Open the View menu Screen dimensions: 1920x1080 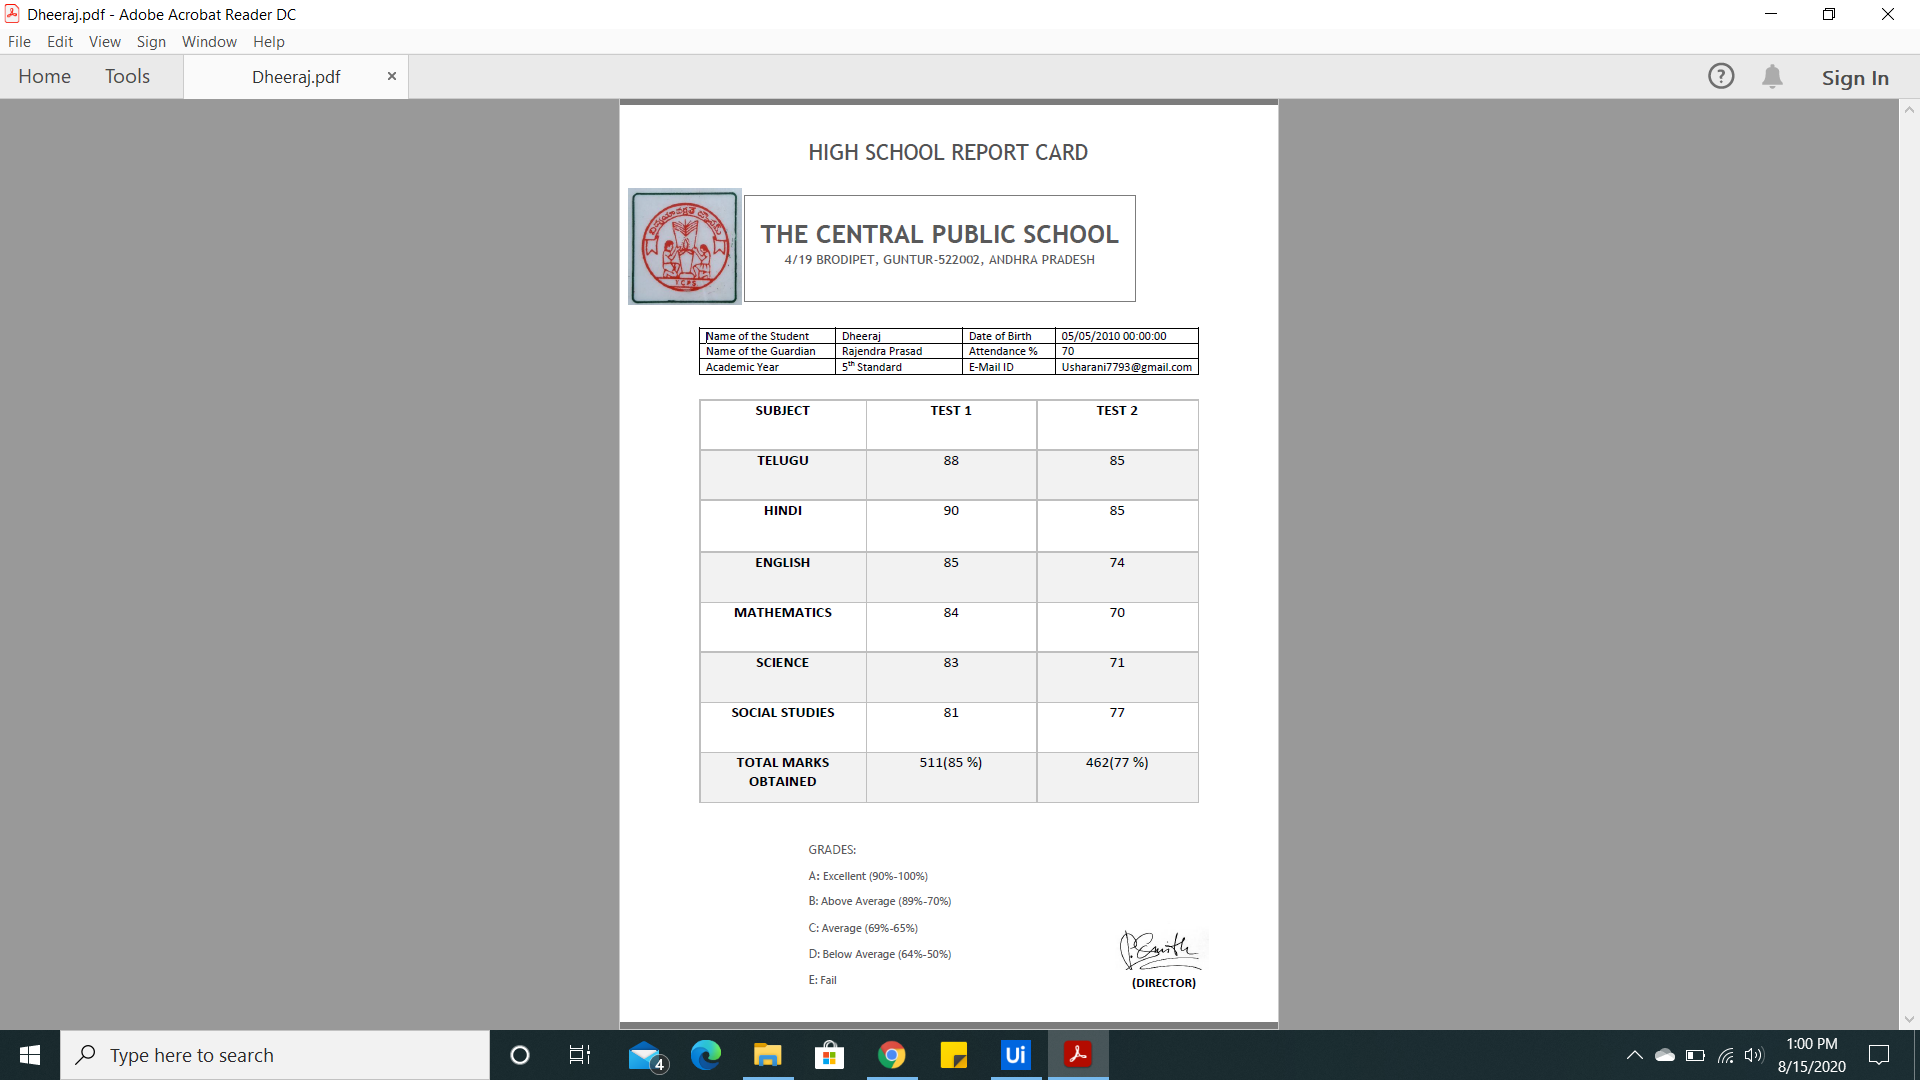(x=104, y=42)
